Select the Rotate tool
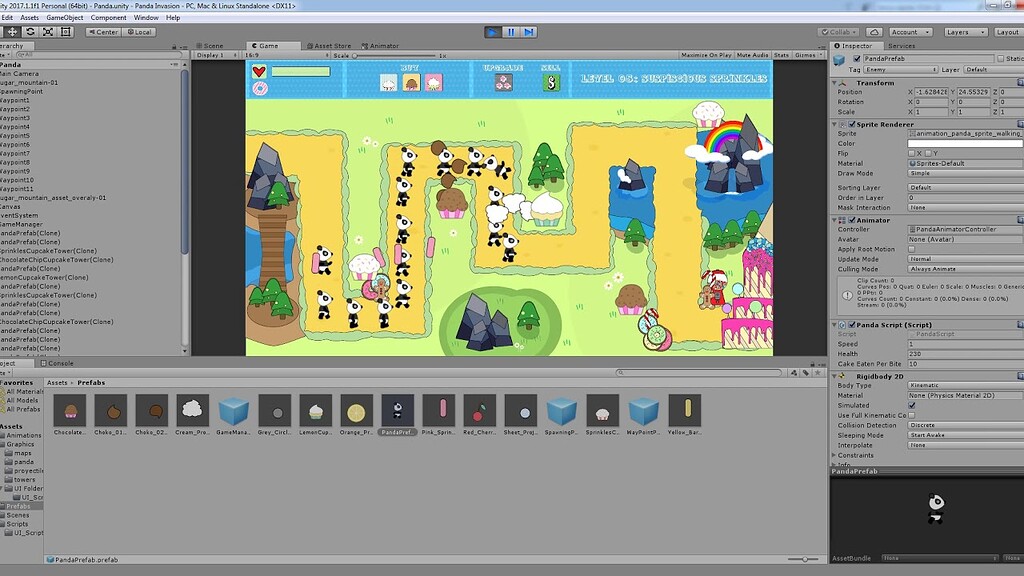This screenshot has height=576, width=1024. pyautogui.click(x=31, y=32)
